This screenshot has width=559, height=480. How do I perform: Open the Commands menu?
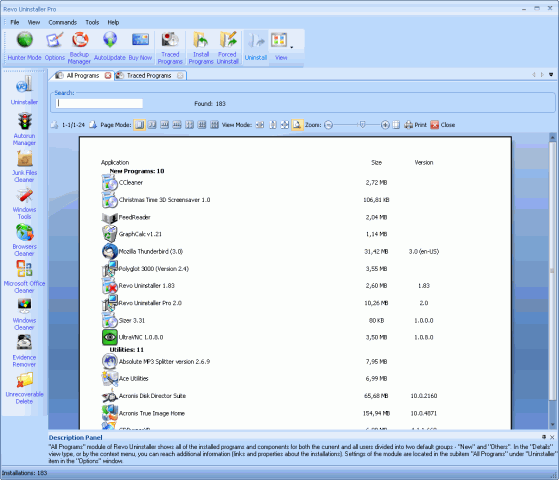pyautogui.click(x=63, y=22)
